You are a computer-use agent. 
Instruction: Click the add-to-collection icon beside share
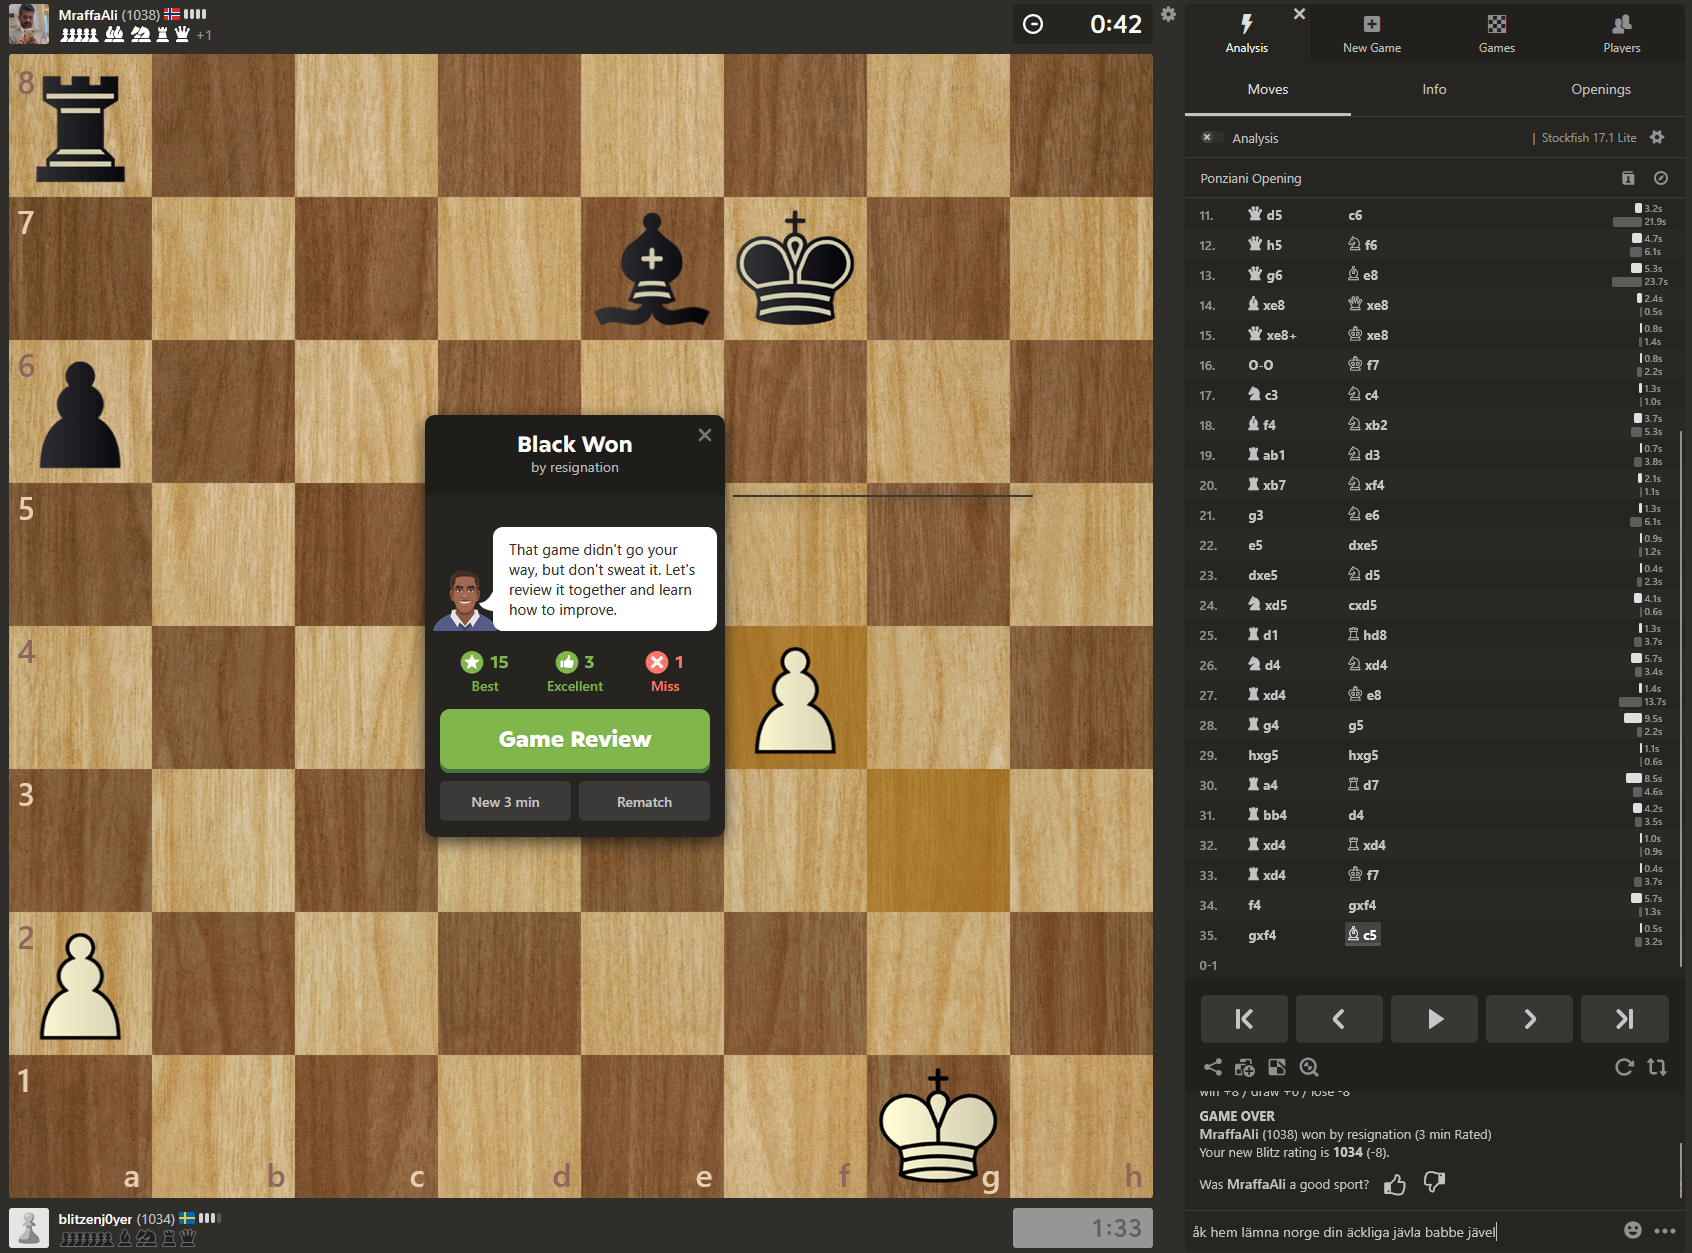[1244, 1067]
